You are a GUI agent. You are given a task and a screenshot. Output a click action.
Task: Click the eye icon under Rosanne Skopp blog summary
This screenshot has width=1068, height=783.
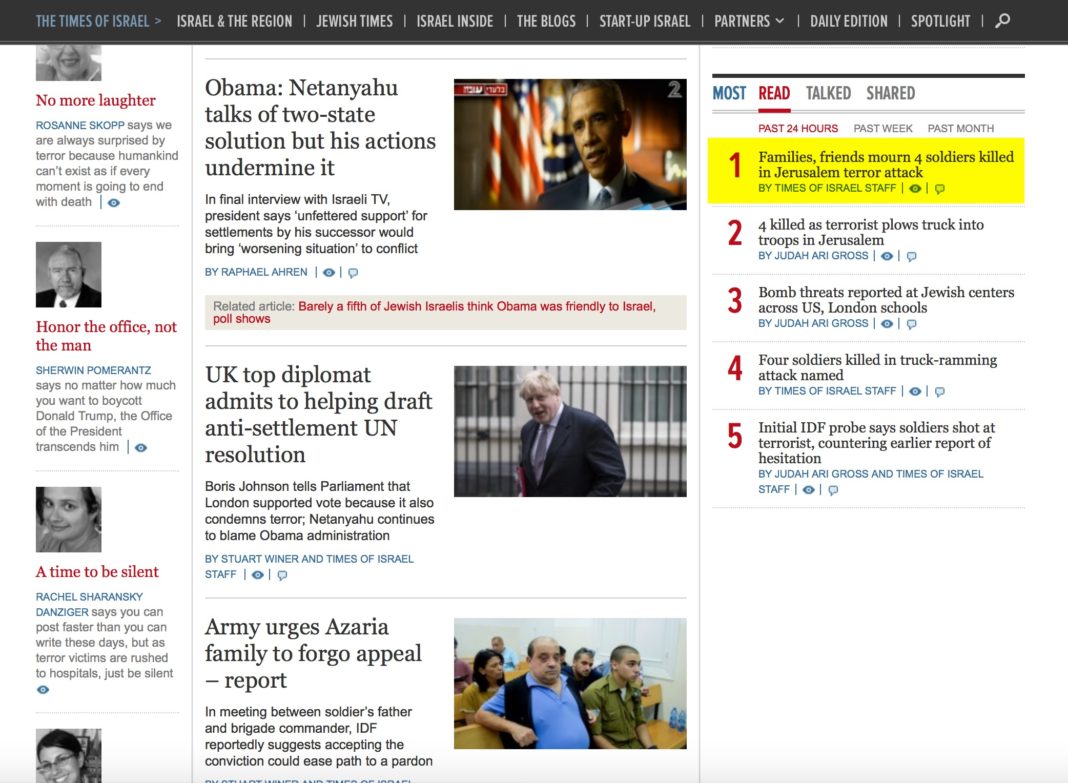coord(114,203)
